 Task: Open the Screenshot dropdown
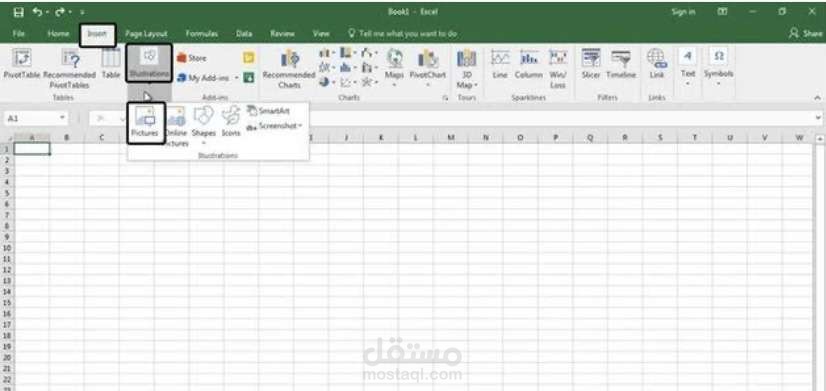pyautogui.click(x=274, y=126)
